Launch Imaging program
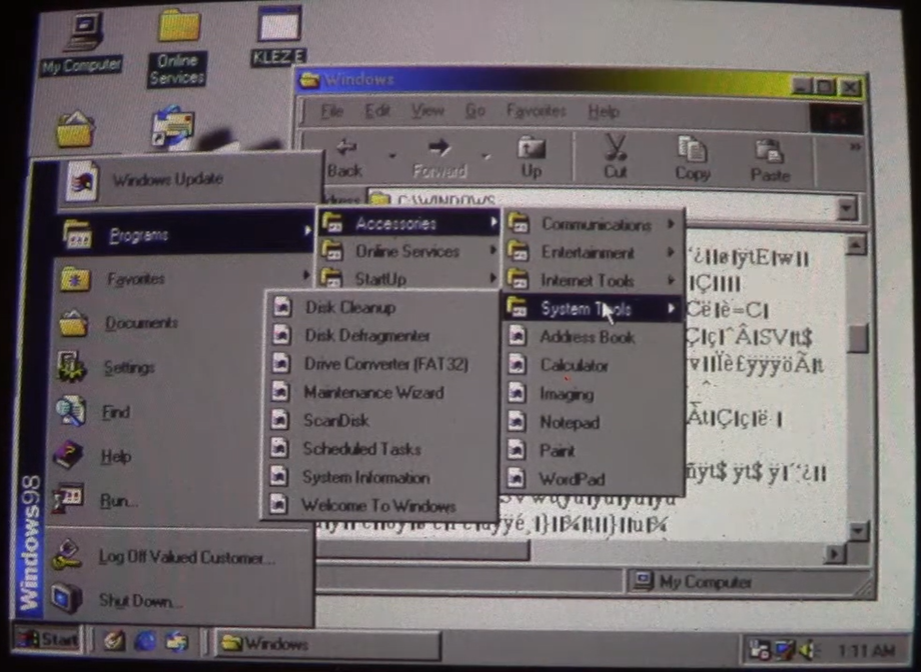This screenshot has width=921, height=672. pos(592,394)
